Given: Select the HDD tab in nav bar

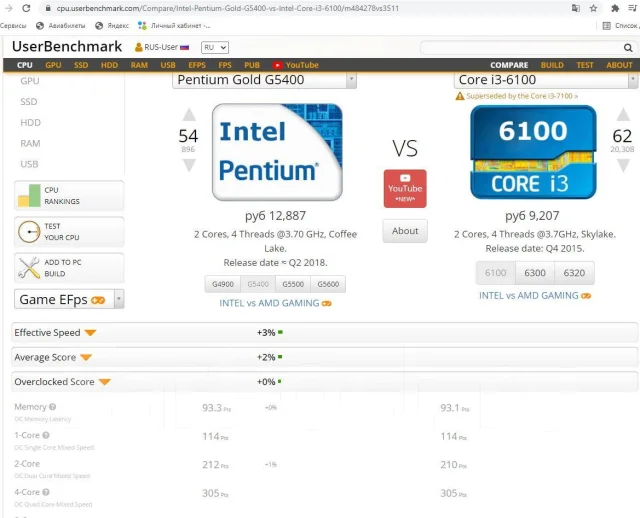Looking at the screenshot, I should [109, 65].
